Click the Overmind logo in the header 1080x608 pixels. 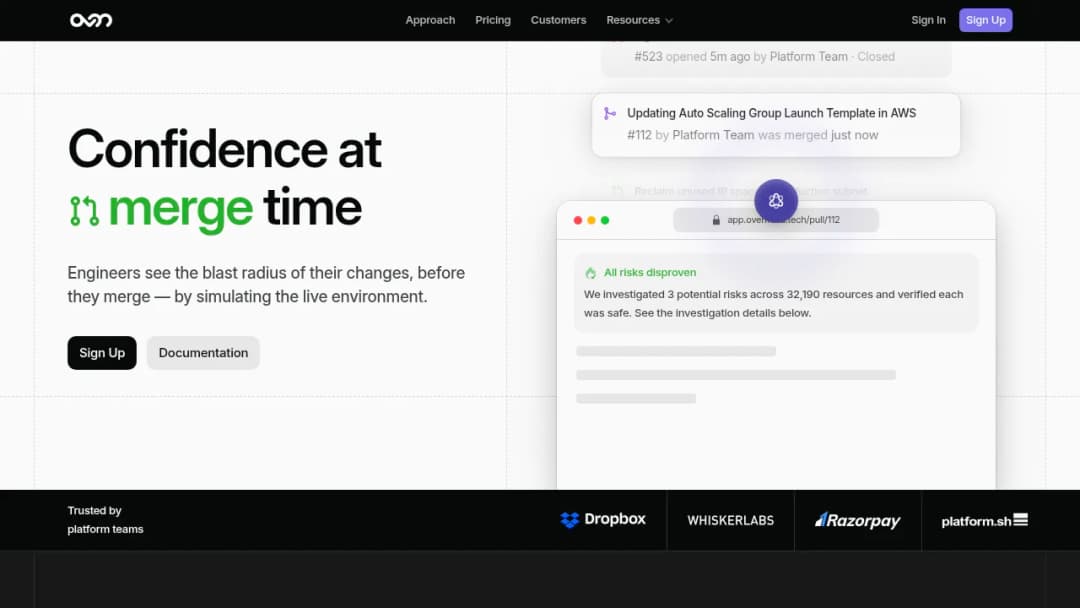pos(91,20)
